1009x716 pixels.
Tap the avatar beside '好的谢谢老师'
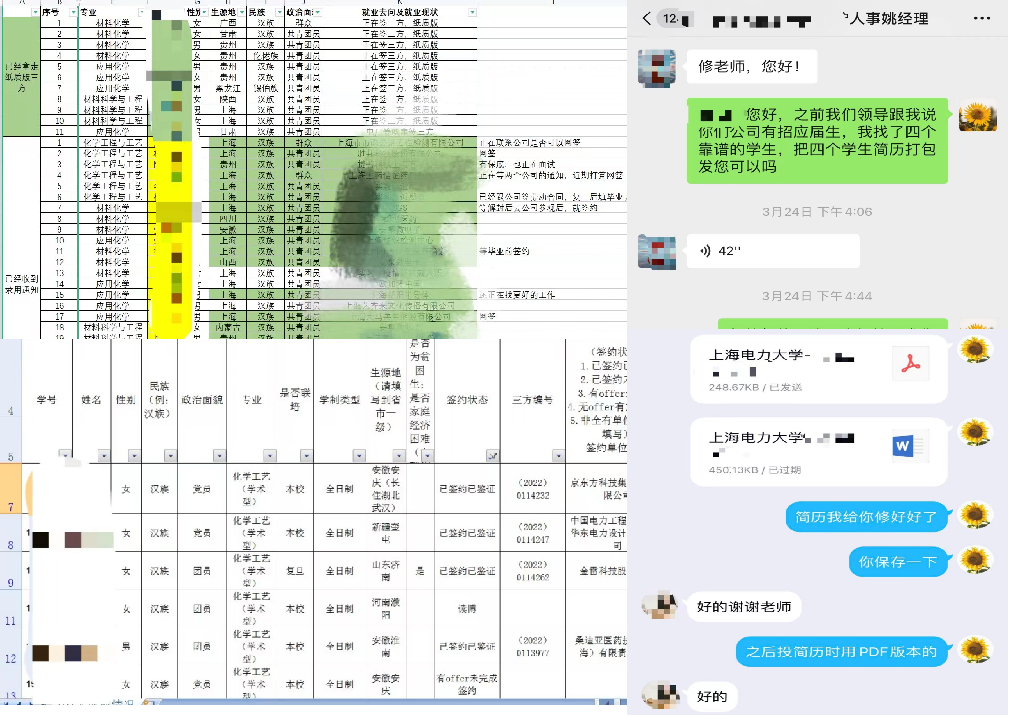point(660,605)
